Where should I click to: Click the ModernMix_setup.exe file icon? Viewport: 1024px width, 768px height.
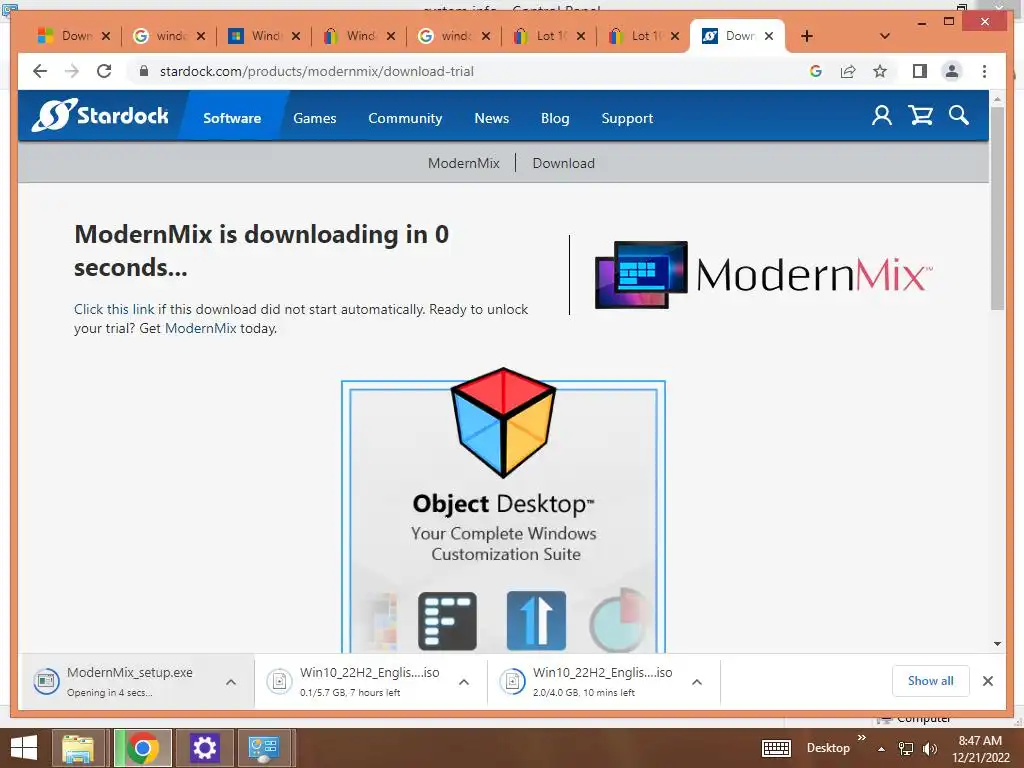coord(46,681)
